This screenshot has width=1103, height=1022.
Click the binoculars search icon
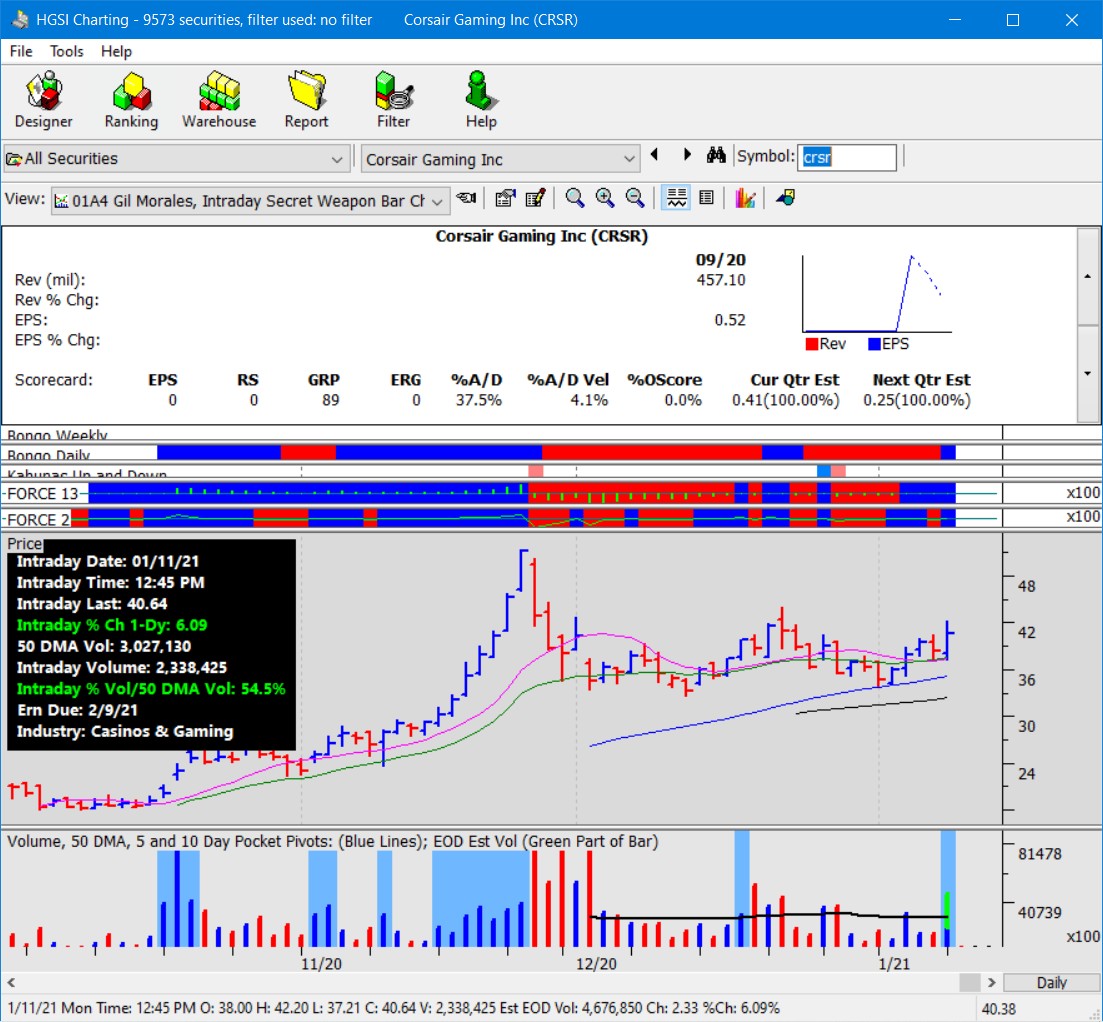(716, 155)
